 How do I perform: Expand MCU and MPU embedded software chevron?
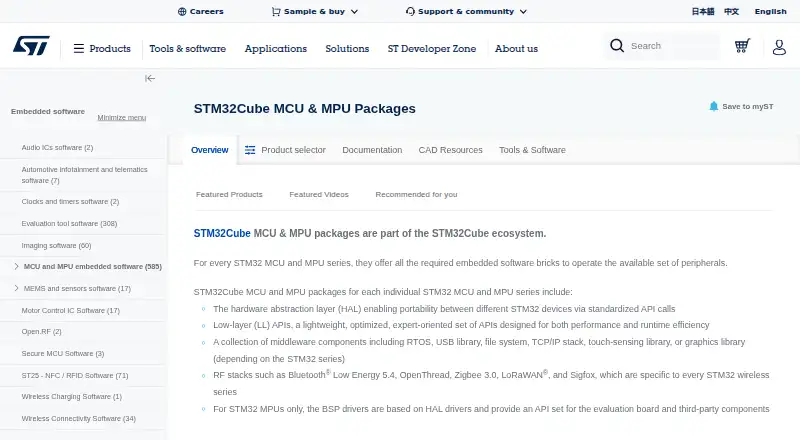(x=16, y=266)
